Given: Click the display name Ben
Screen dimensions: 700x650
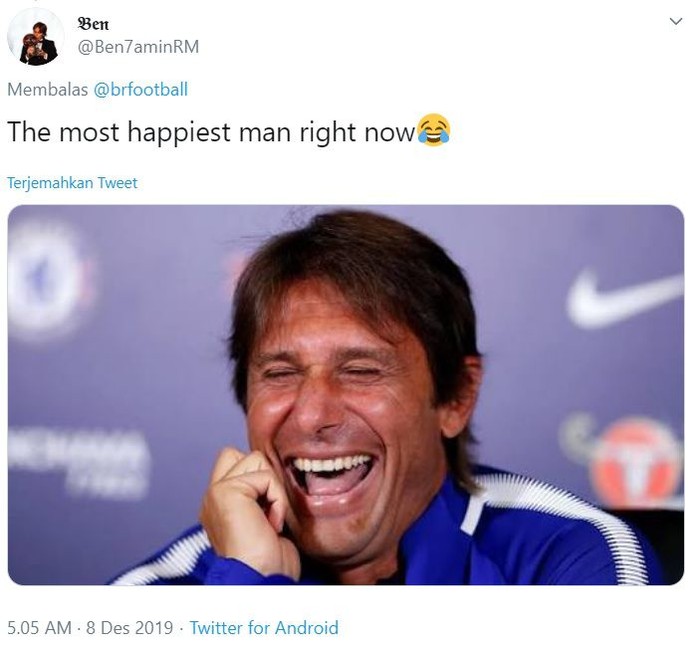Looking at the screenshot, I should tap(93, 23).
